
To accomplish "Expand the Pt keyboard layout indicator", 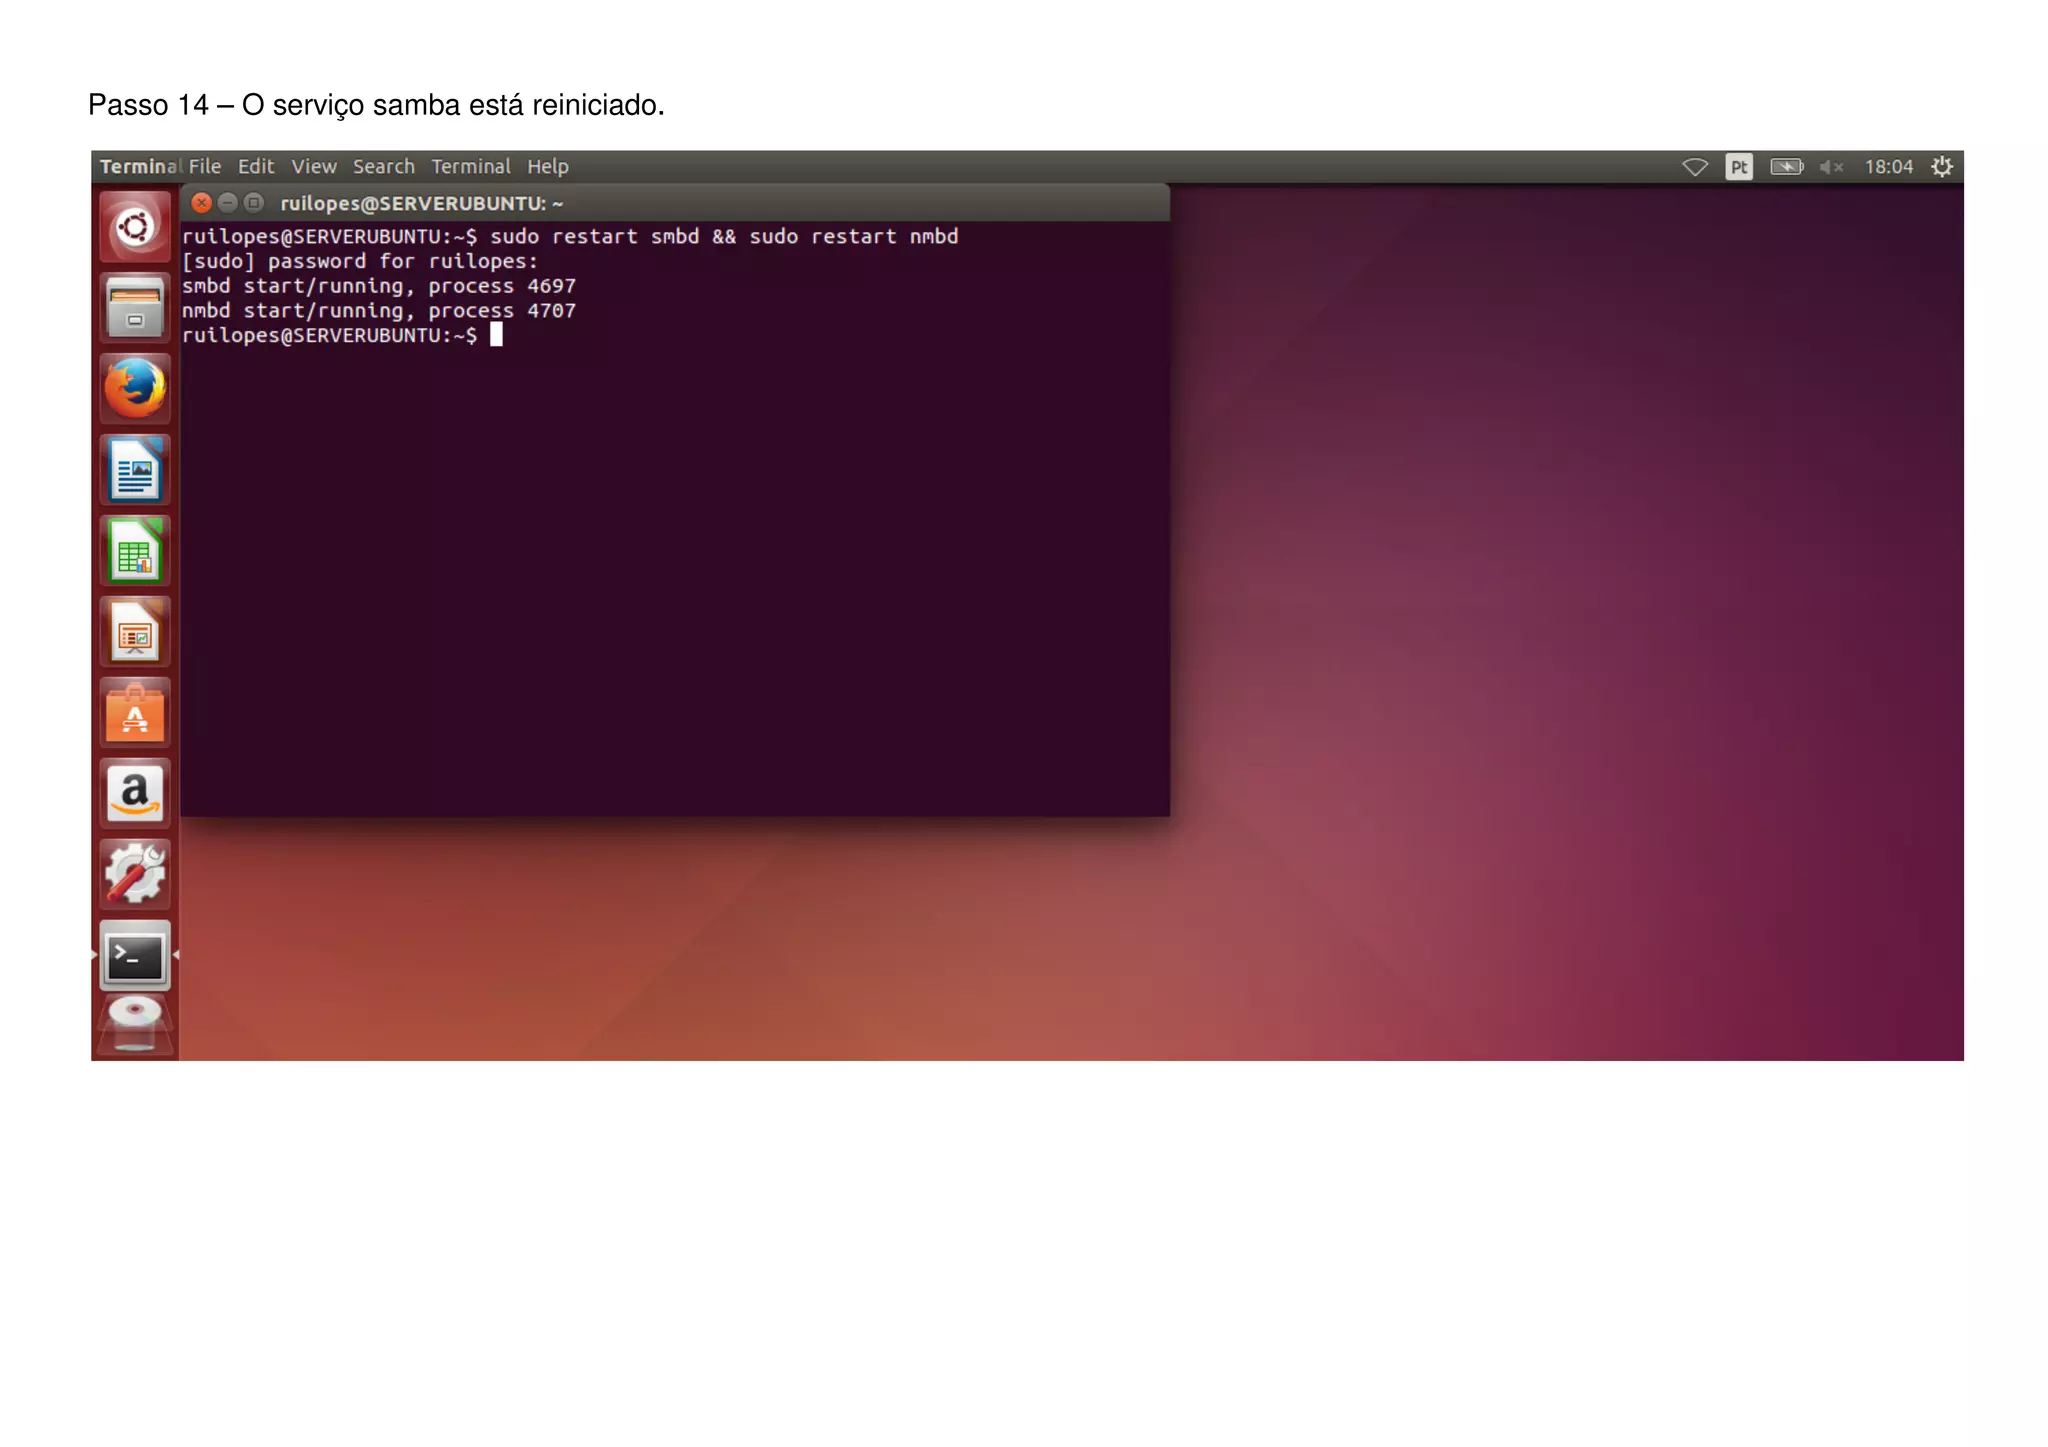I will 1739,167.
